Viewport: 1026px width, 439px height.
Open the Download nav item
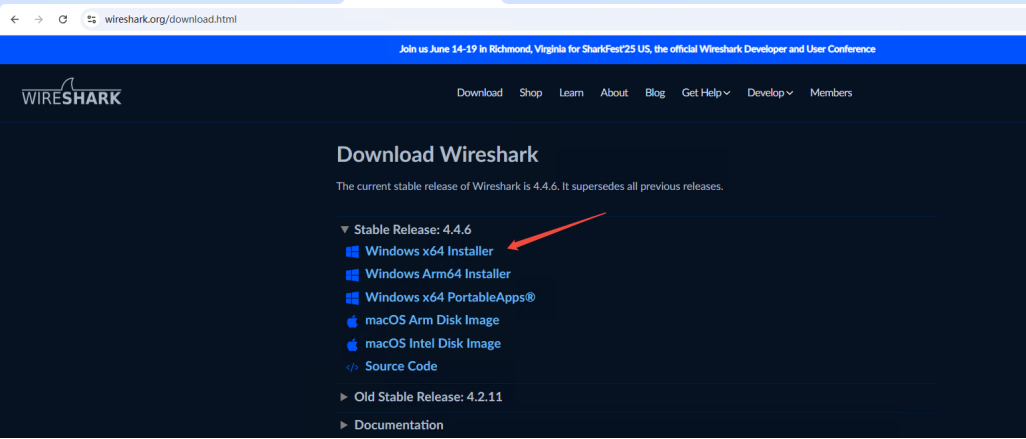[x=480, y=93]
